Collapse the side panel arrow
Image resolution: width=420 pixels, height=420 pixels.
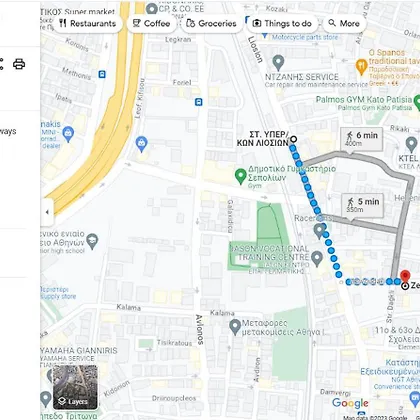pos(47,212)
